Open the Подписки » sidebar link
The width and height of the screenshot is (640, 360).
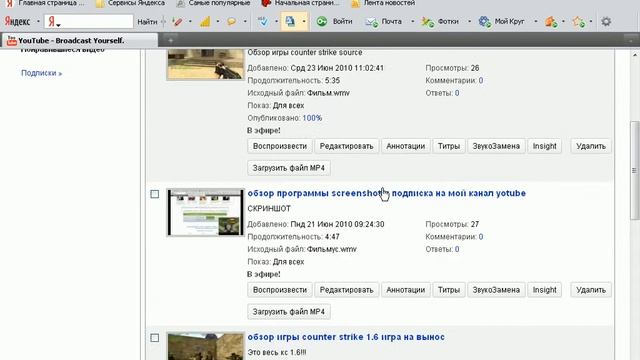[x=41, y=73]
